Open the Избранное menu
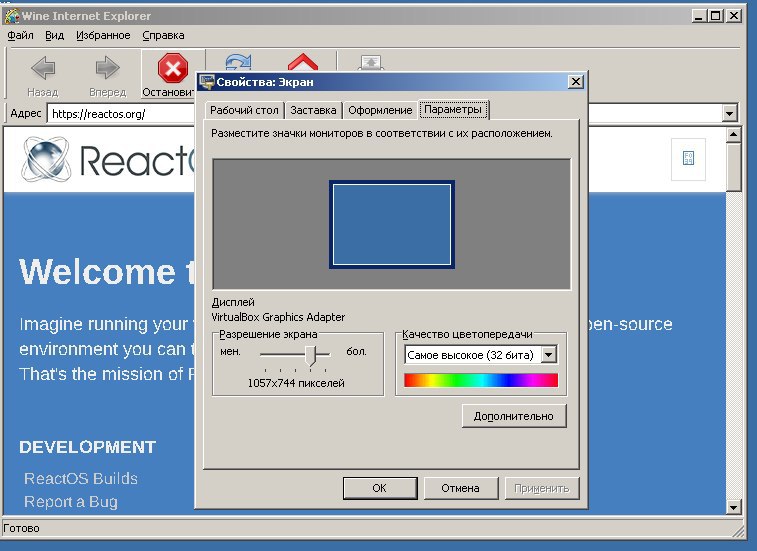 coord(103,35)
